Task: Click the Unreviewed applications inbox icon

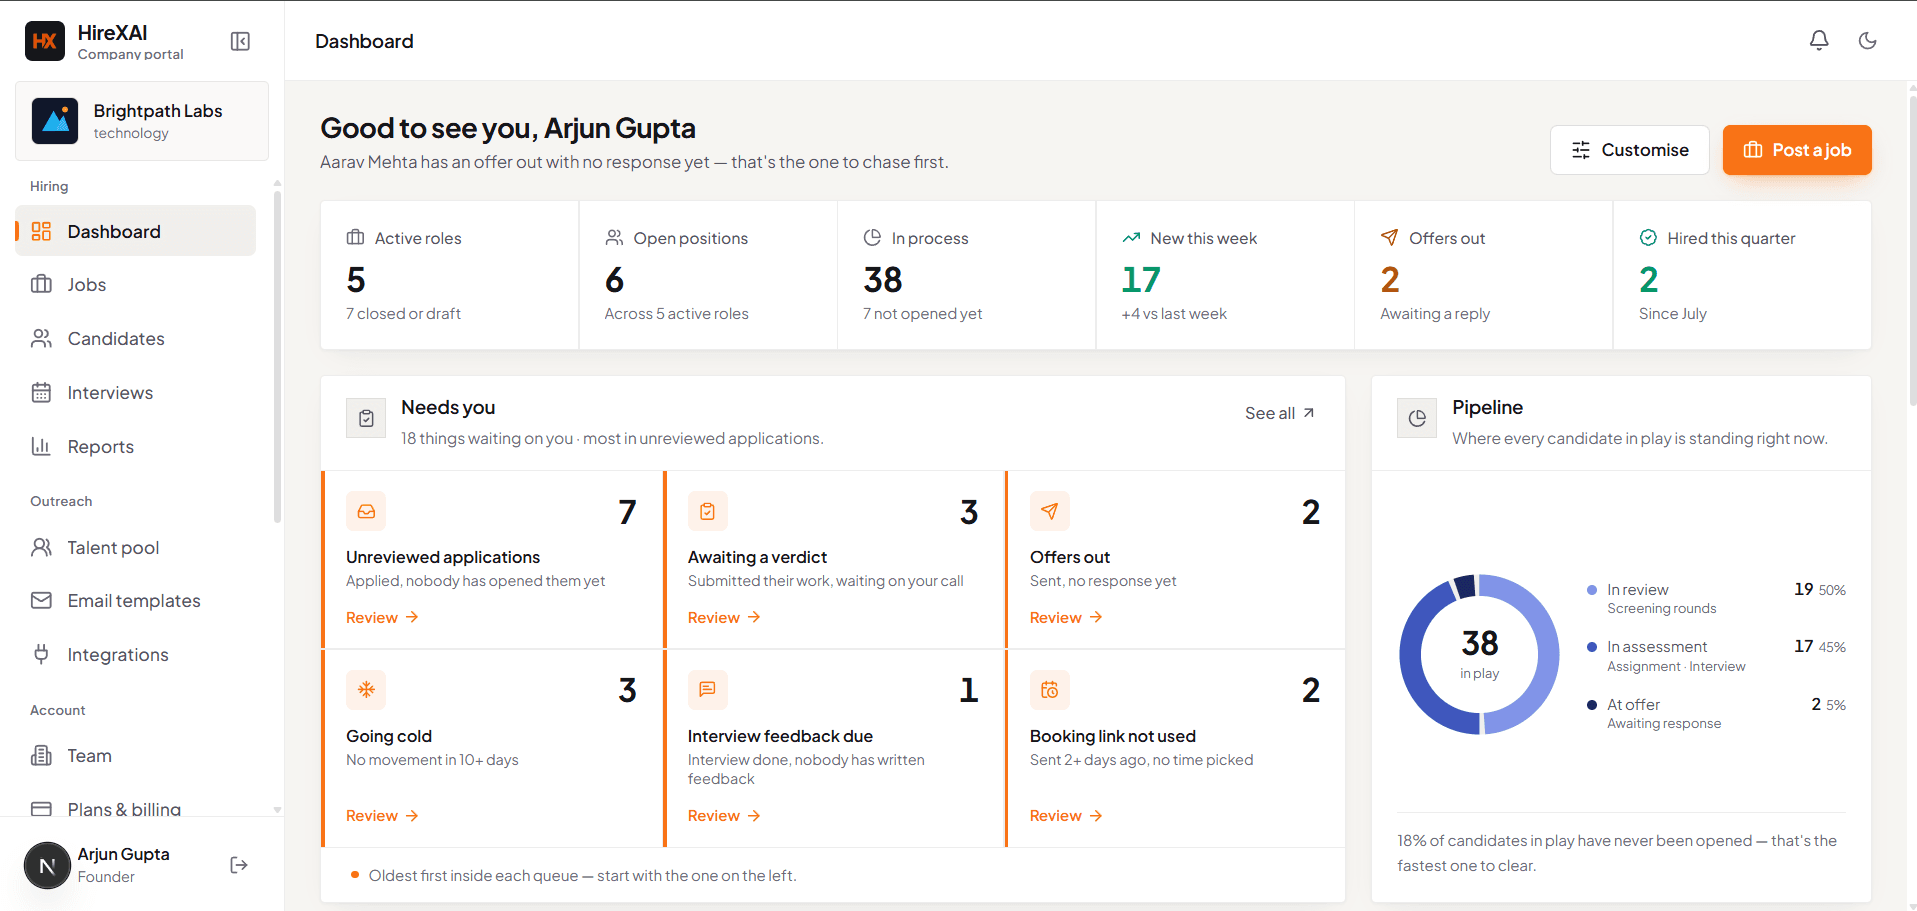Action: pos(366,511)
